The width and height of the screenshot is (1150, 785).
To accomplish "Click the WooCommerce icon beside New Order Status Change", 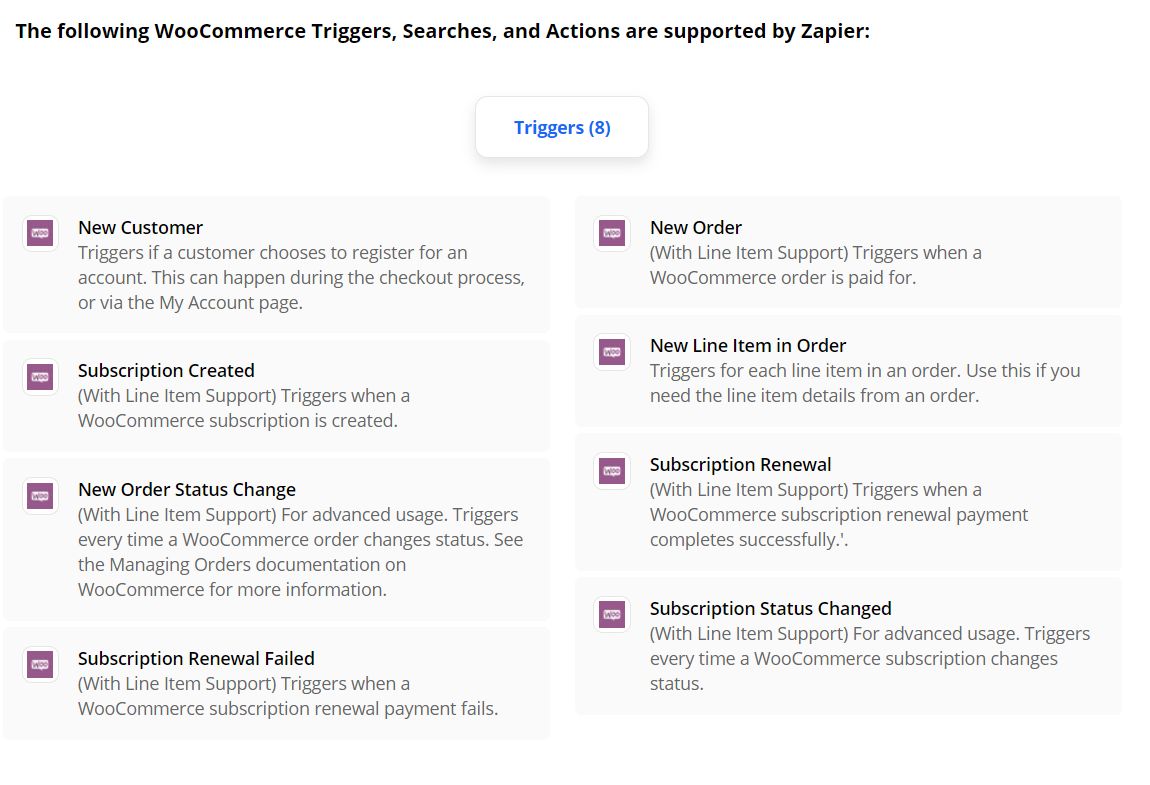I will [40, 496].
